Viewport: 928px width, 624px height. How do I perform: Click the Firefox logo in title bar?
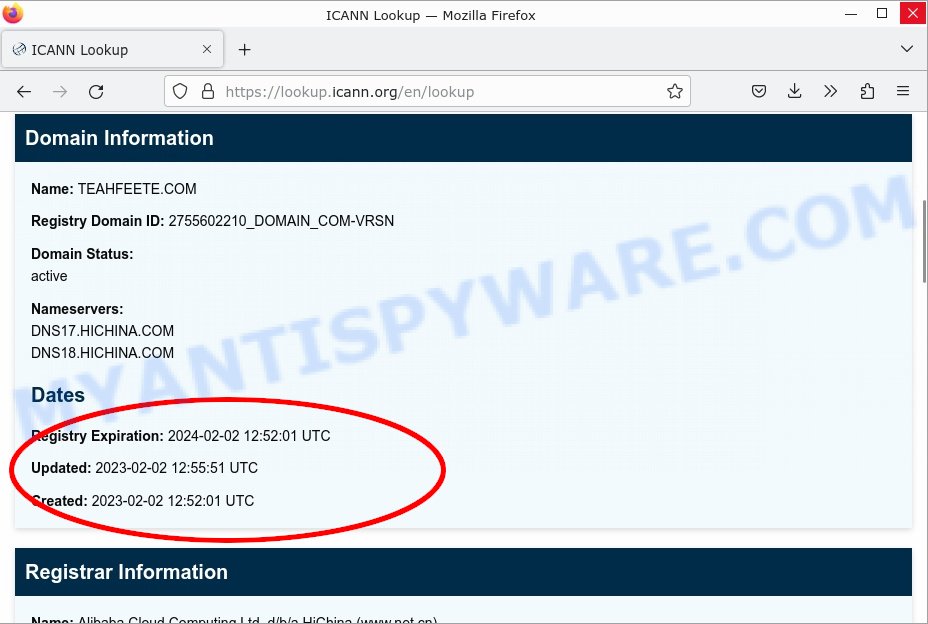12,13
